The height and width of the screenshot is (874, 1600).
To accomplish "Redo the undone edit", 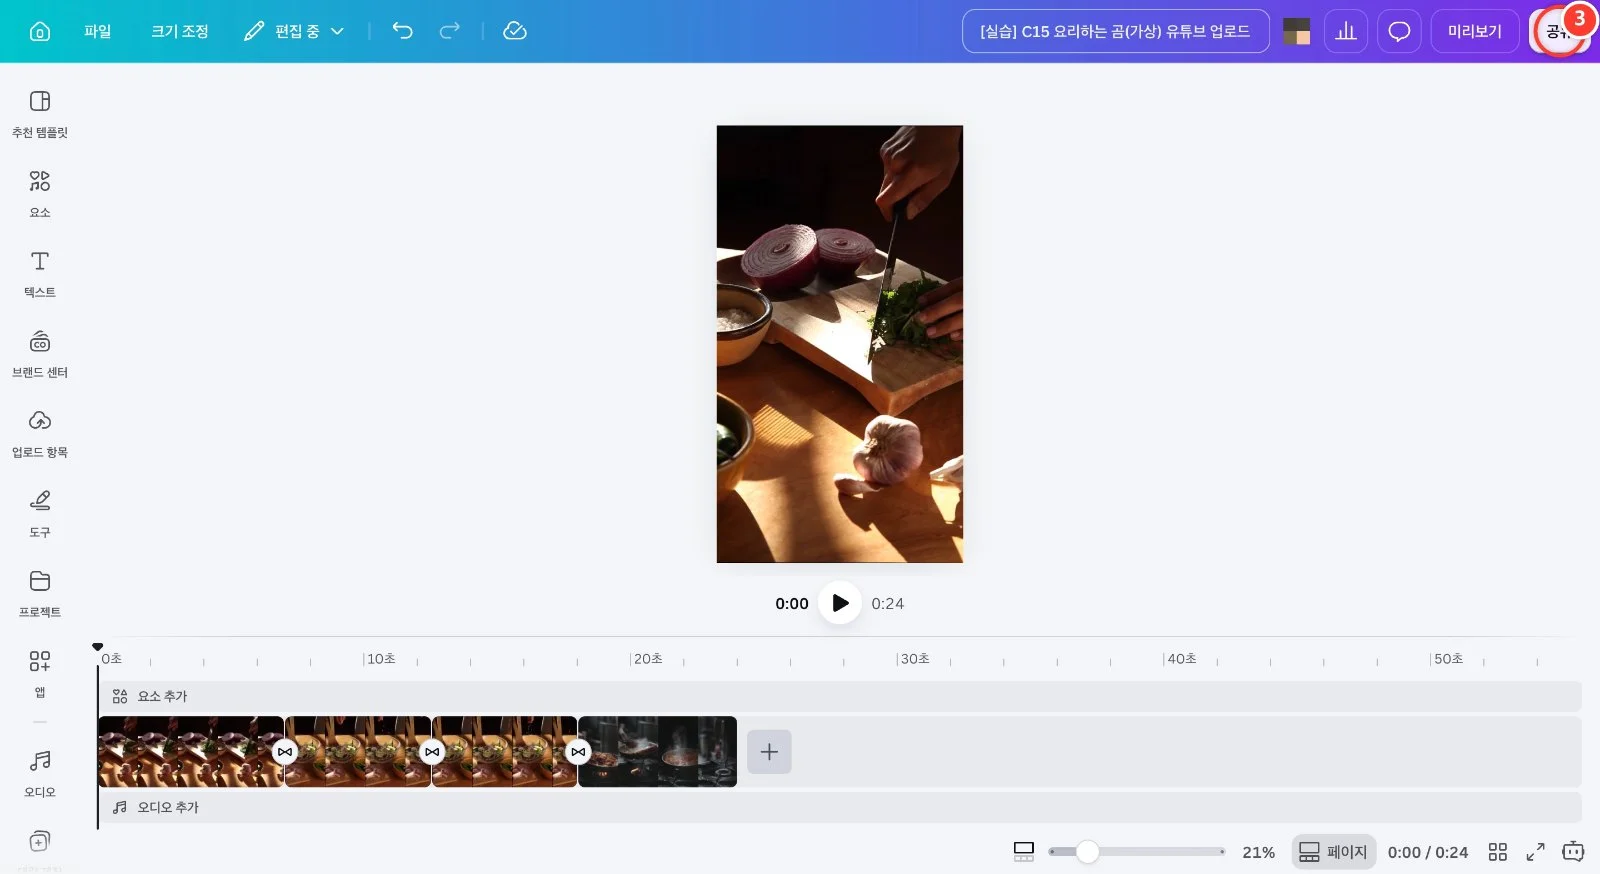I will click(x=450, y=31).
